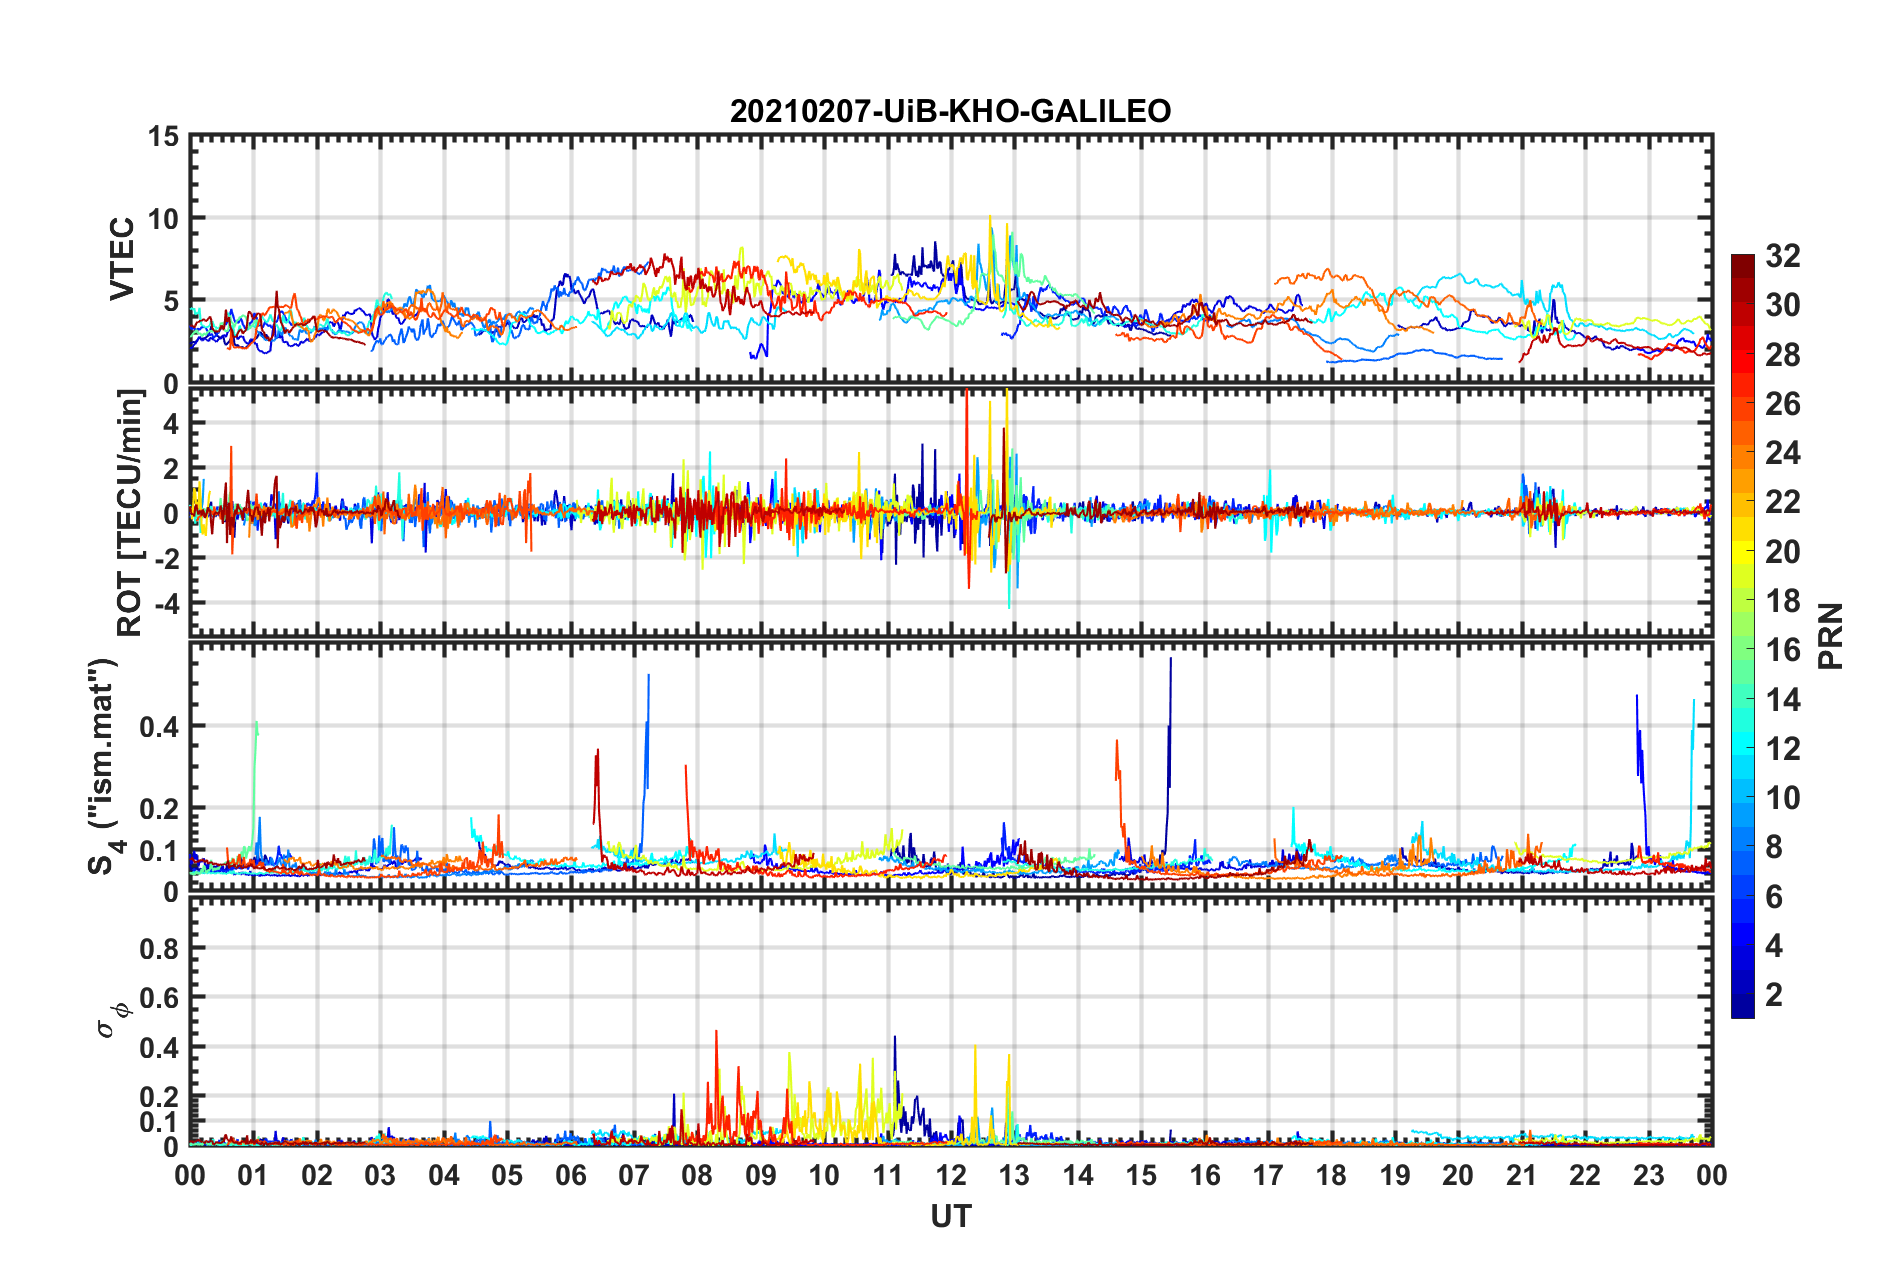Click x-axis tick label 18
The width and height of the screenshot is (1902, 1272).
[x=1331, y=1175]
